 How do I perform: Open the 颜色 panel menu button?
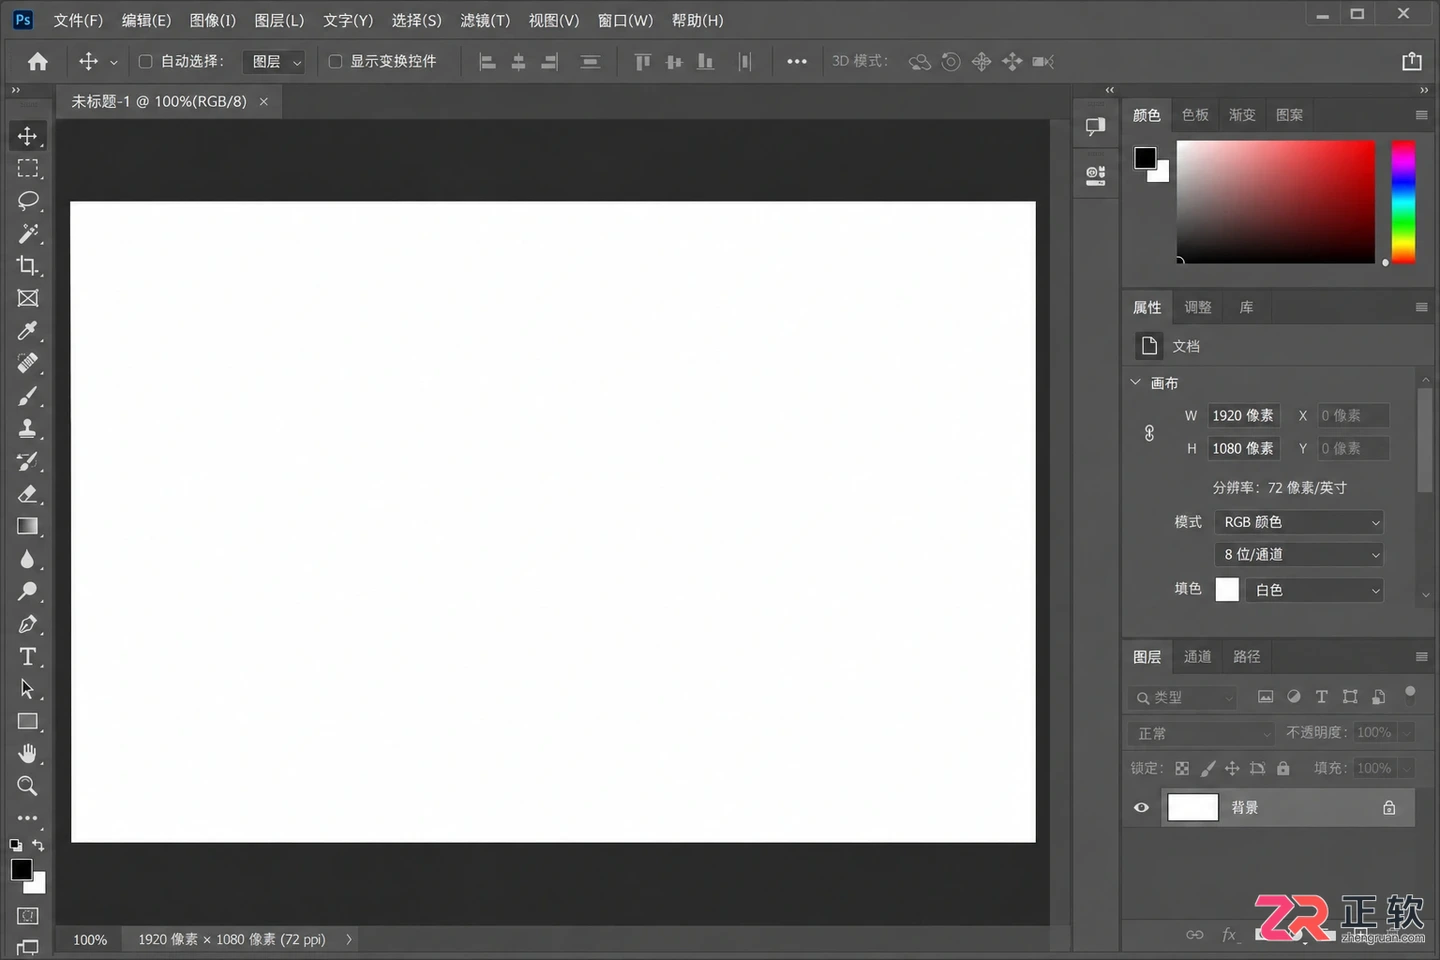(x=1421, y=115)
